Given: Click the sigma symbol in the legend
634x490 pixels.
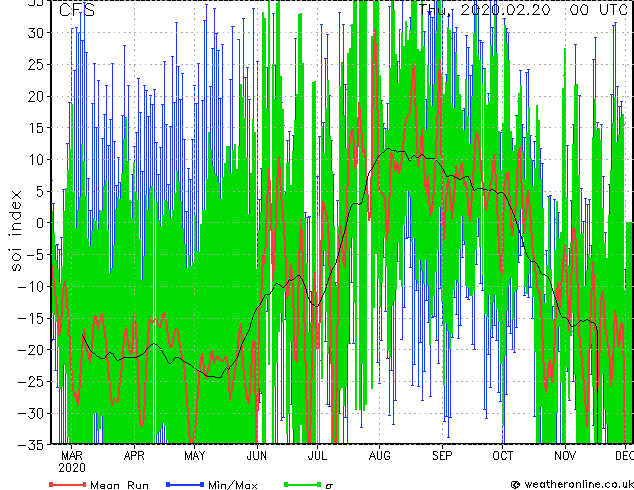Looking at the screenshot, I should [x=330, y=486].
